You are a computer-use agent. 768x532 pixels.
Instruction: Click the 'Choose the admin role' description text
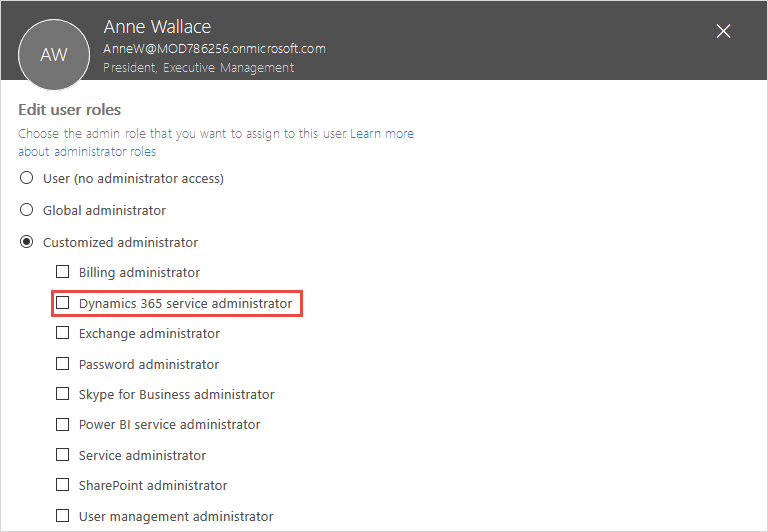[x=183, y=134]
